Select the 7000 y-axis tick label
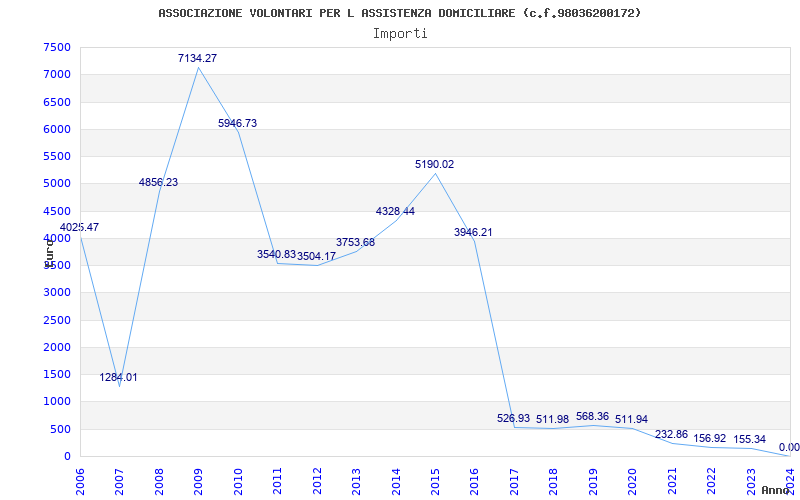Screen dimensions: 800x500 click(57, 75)
